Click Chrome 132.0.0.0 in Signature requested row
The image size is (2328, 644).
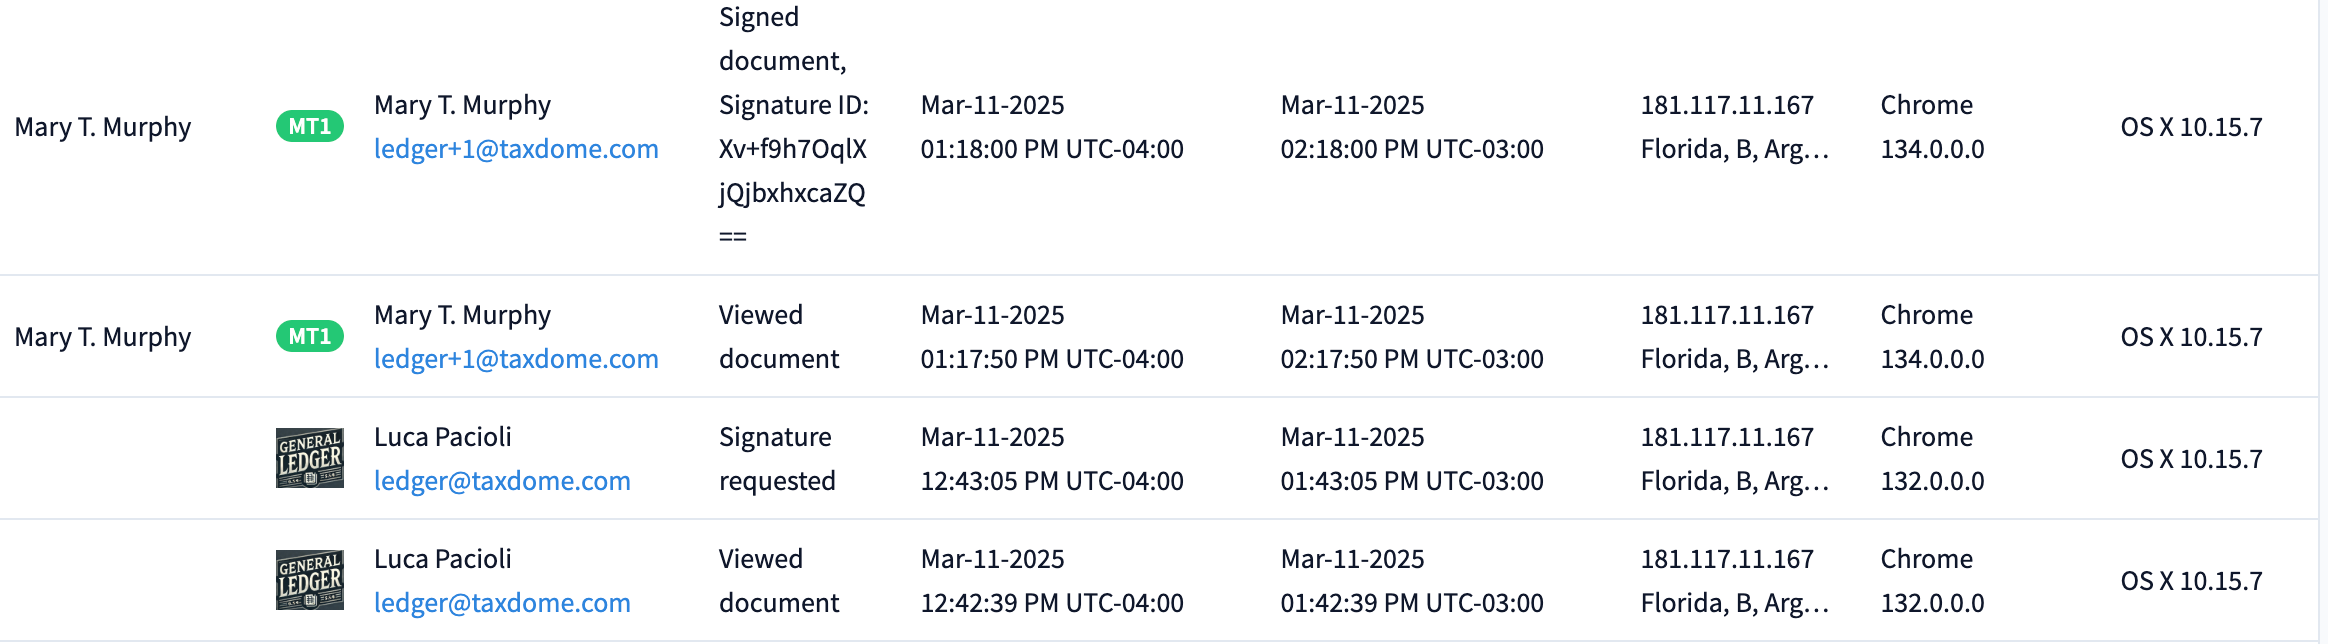tap(1932, 459)
